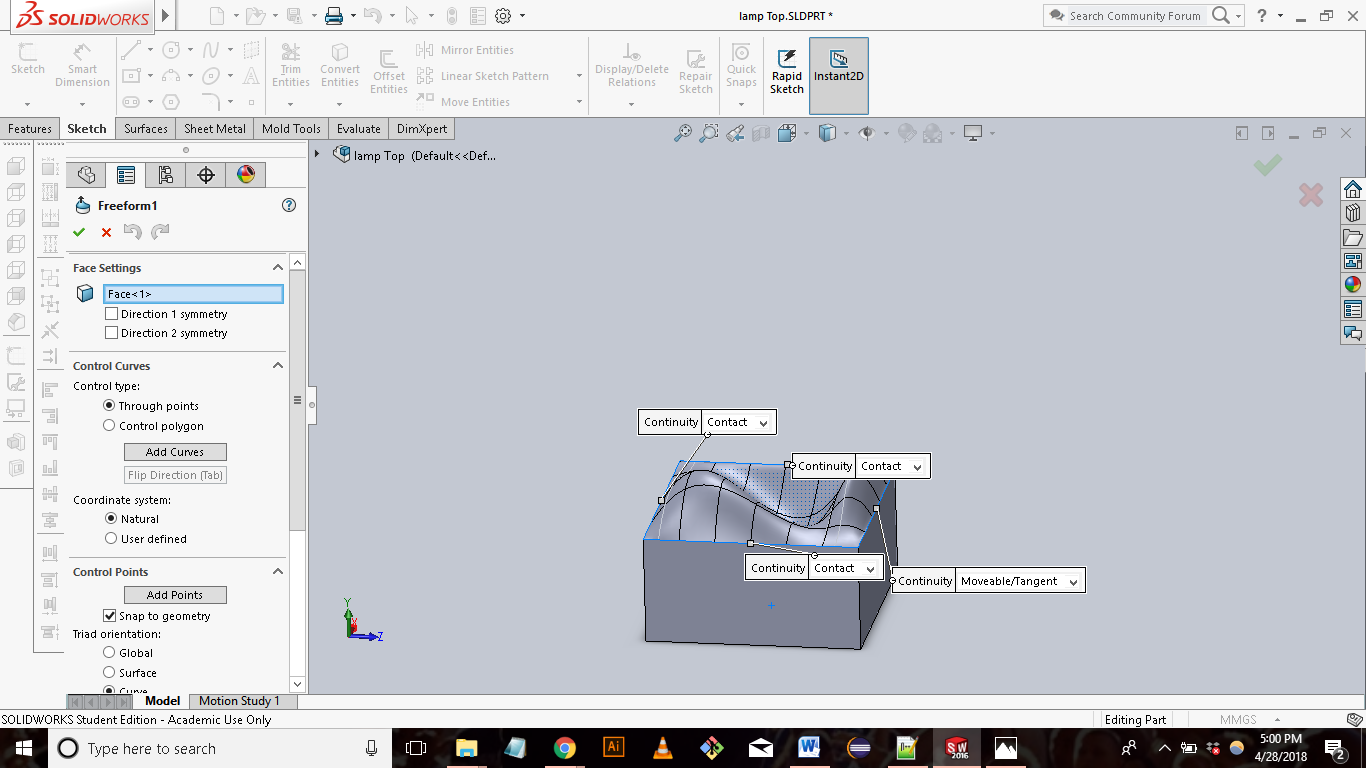Viewport: 1366px width, 768px height.
Task: Enable Direction 2 symmetry checkbox
Action: 112,333
